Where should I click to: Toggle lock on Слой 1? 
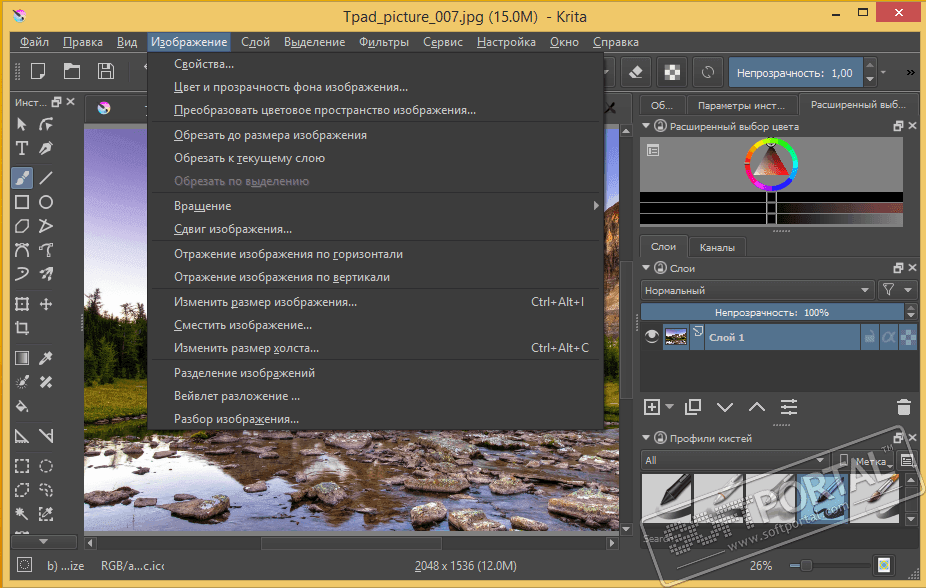pyautogui.click(x=869, y=337)
